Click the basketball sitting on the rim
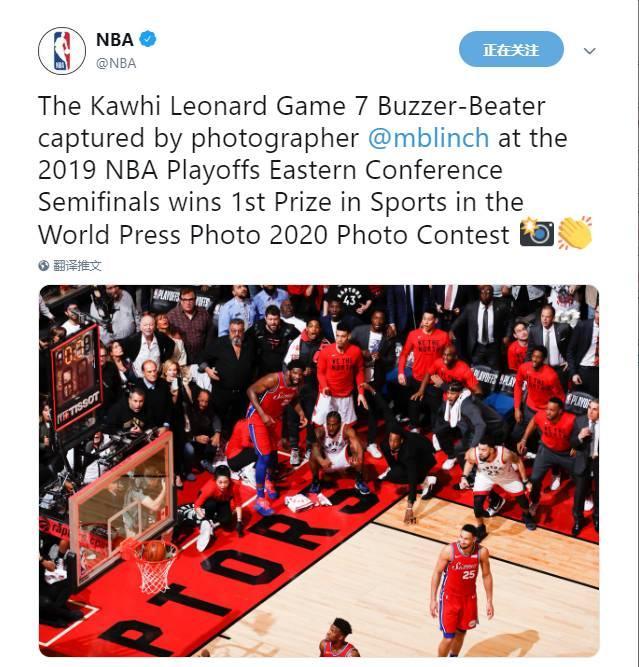This screenshot has height=667, width=639. click(154, 550)
